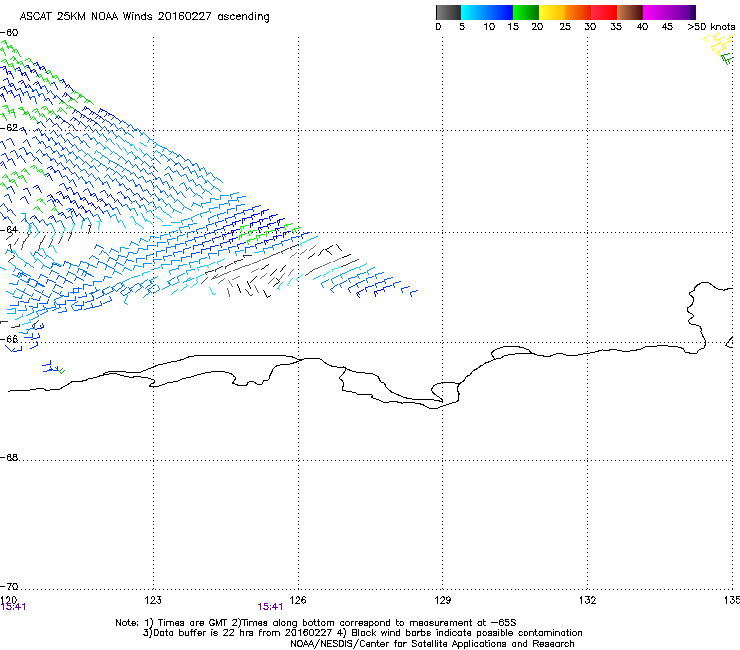
Task: Click the legend label '15'
Action: 513,27
